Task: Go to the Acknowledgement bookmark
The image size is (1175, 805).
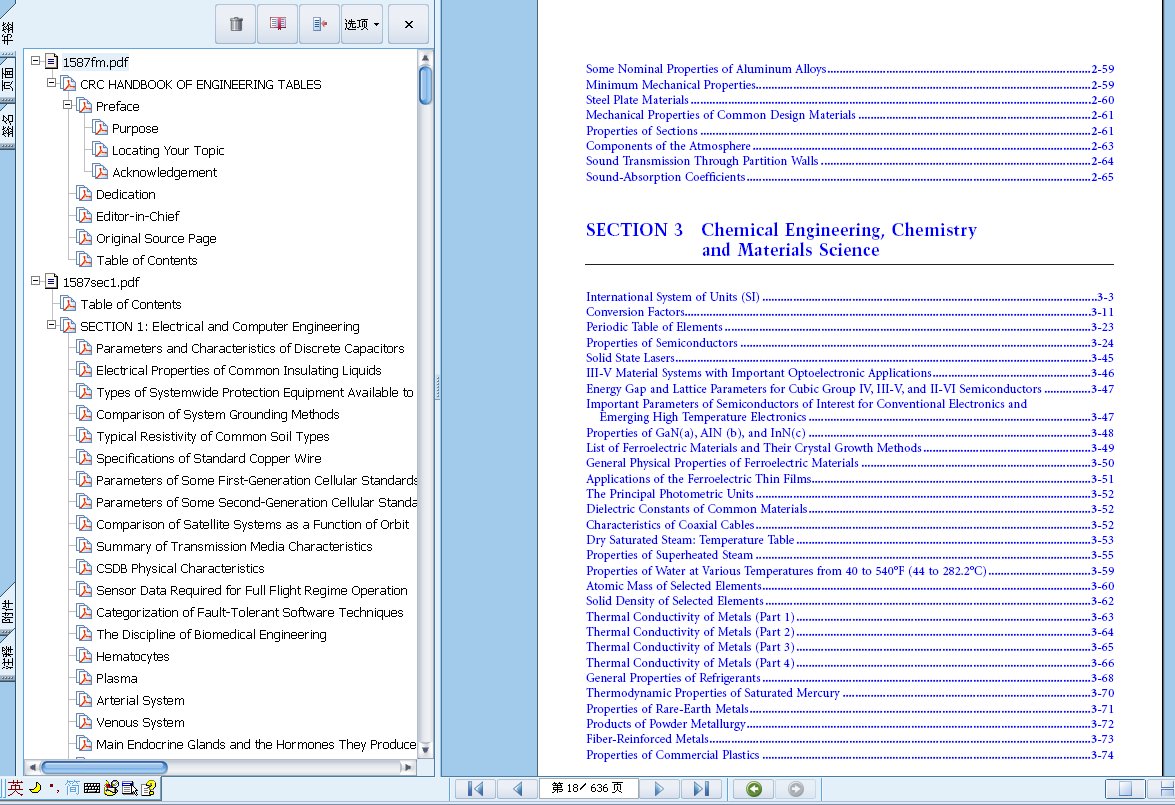Action: pos(164,172)
